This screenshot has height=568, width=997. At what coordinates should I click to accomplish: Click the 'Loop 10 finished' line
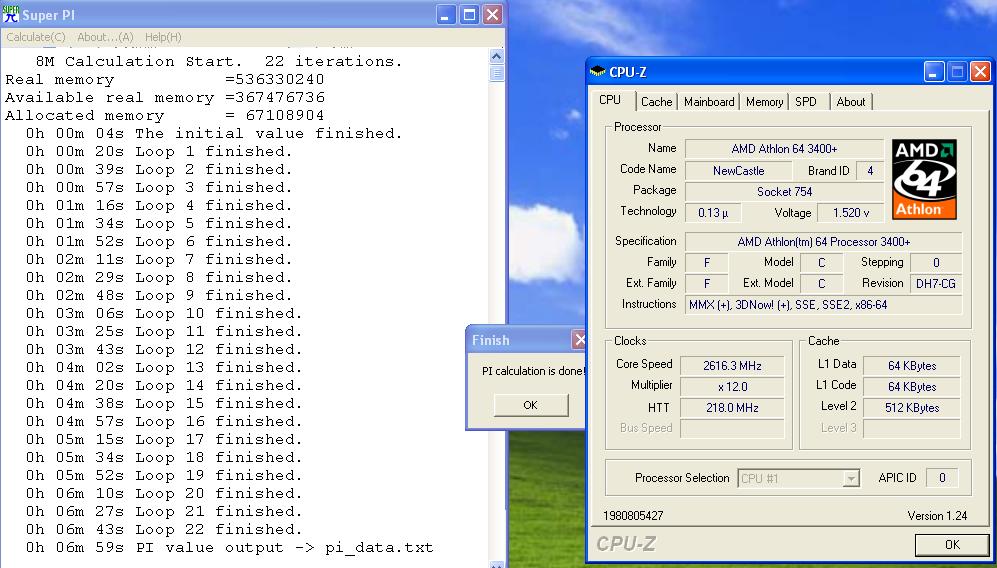(164, 314)
